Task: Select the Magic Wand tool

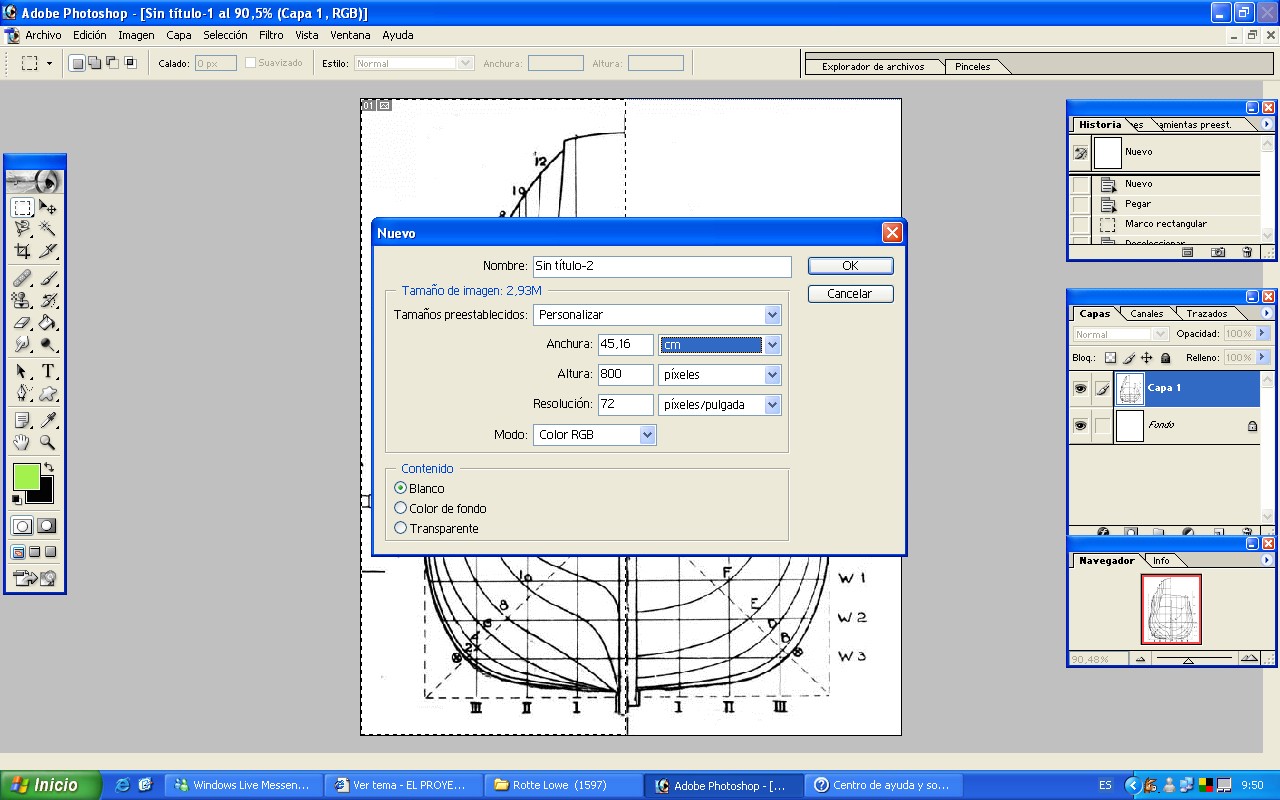Action: (47, 229)
